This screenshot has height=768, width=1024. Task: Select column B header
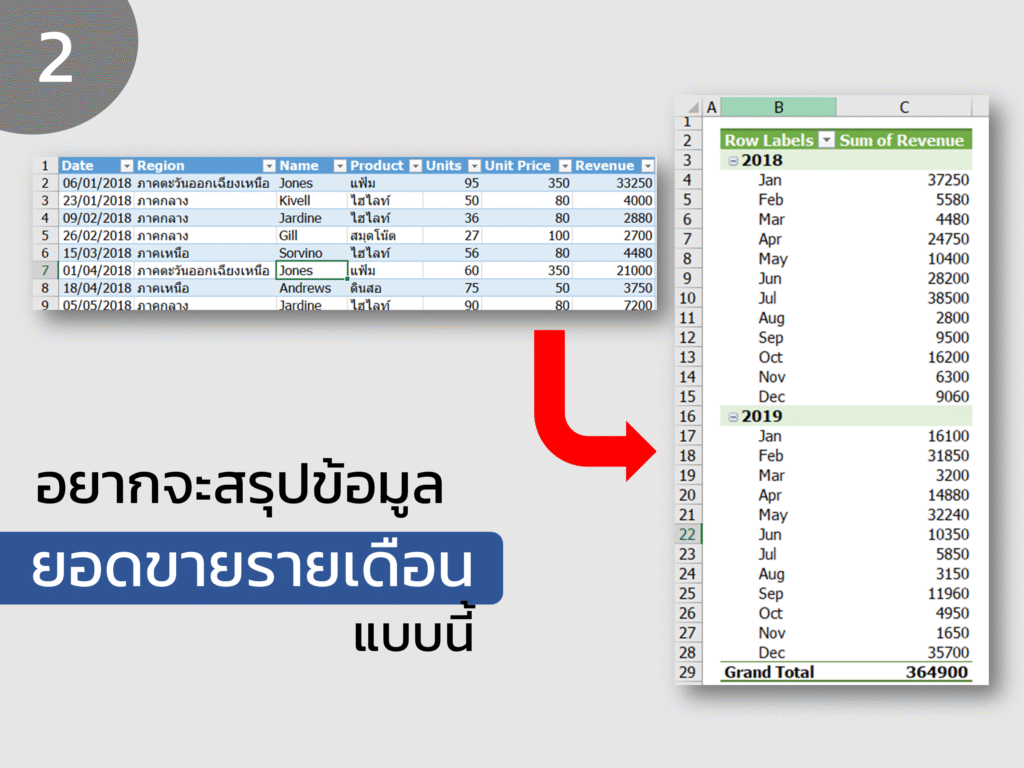(x=778, y=107)
